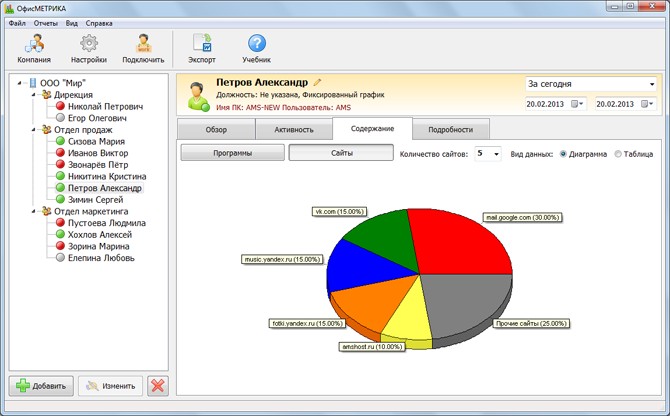Open the За сегодня period dropdown
This screenshot has height=416, width=670.
pyautogui.click(x=590, y=84)
